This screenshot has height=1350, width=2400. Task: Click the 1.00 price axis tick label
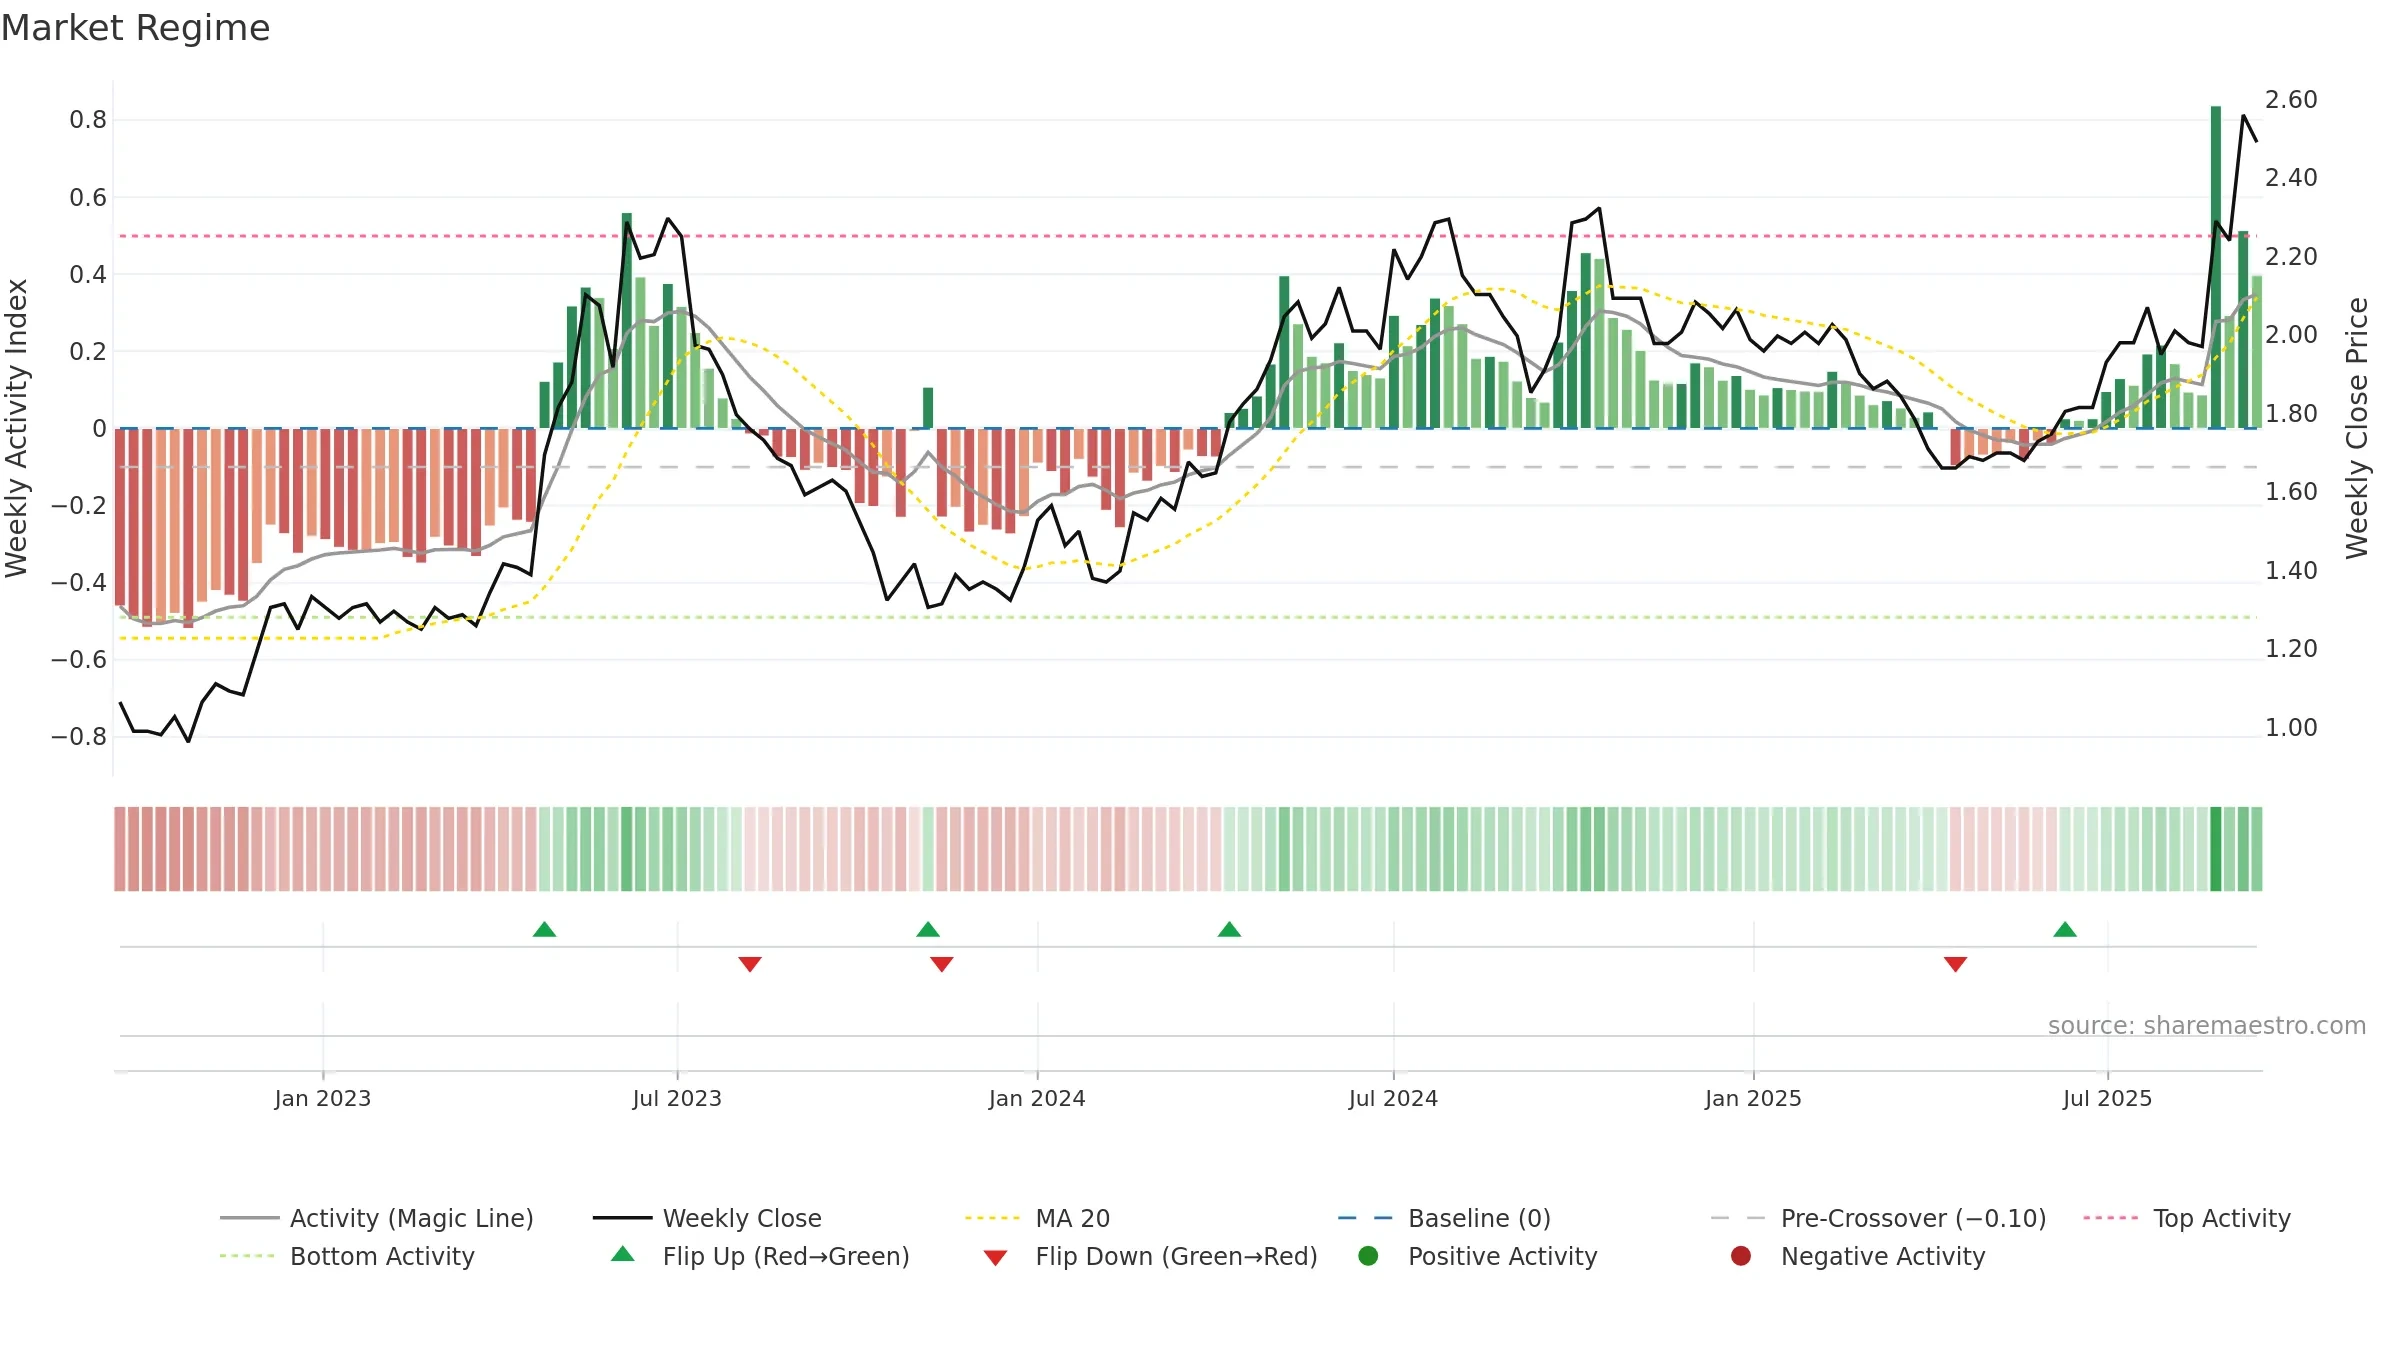[2291, 728]
